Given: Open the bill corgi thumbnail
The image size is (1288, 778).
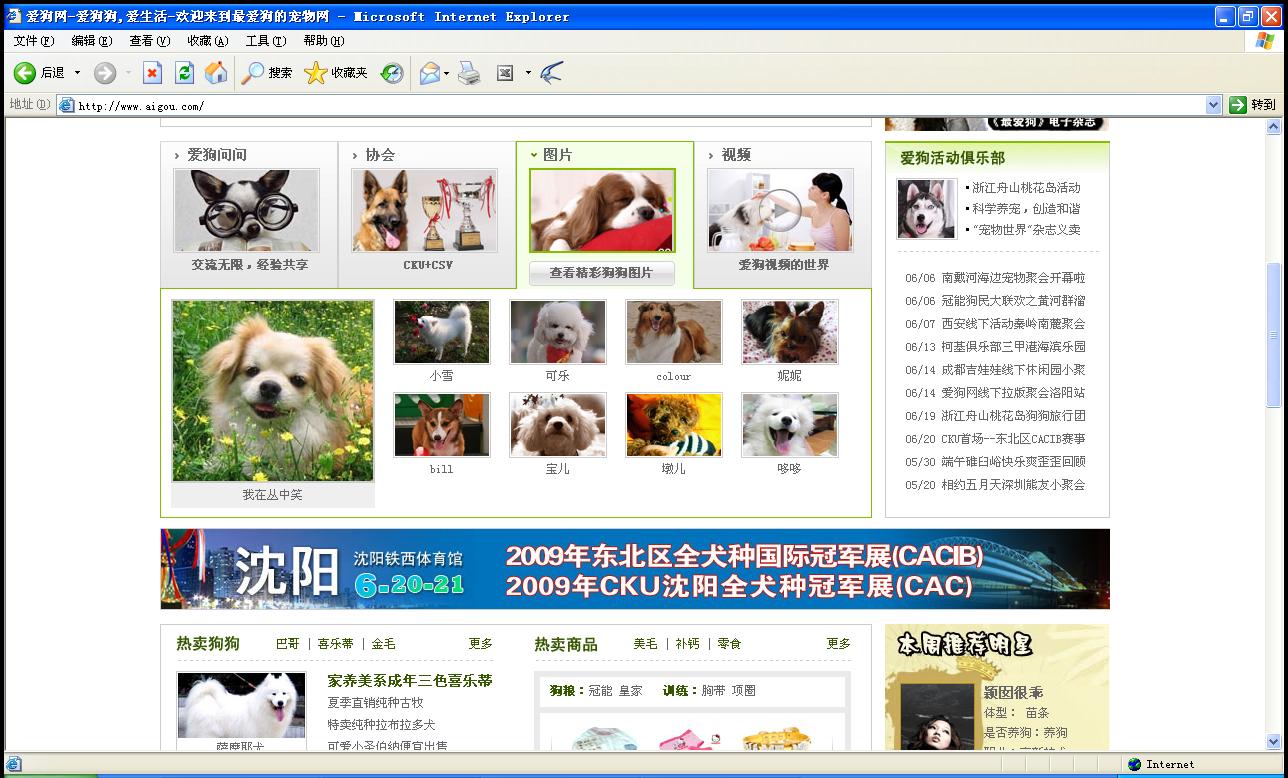Looking at the screenshot, I should (442, 425).
